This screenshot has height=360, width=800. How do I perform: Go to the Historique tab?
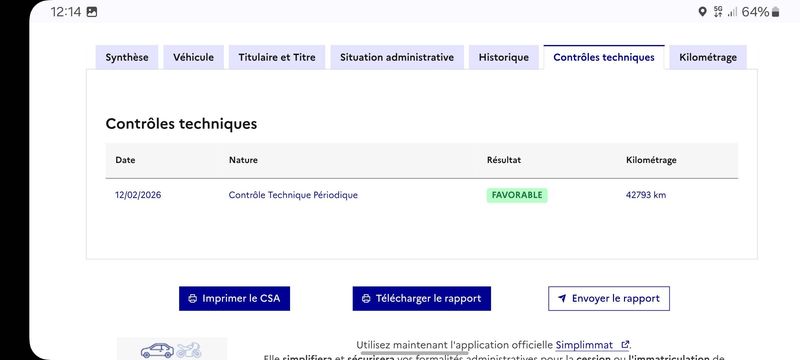(504, 57)
